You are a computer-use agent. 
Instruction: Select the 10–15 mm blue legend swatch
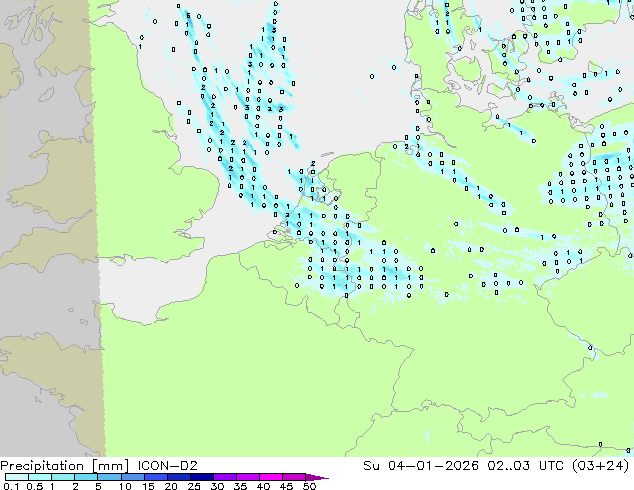[x=133, y=477]
